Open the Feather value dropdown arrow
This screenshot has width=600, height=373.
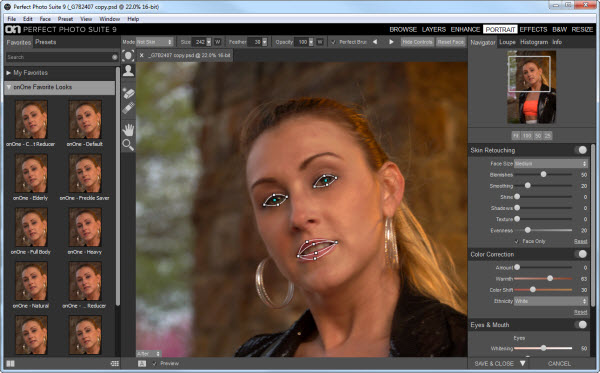tap(264, 42)
